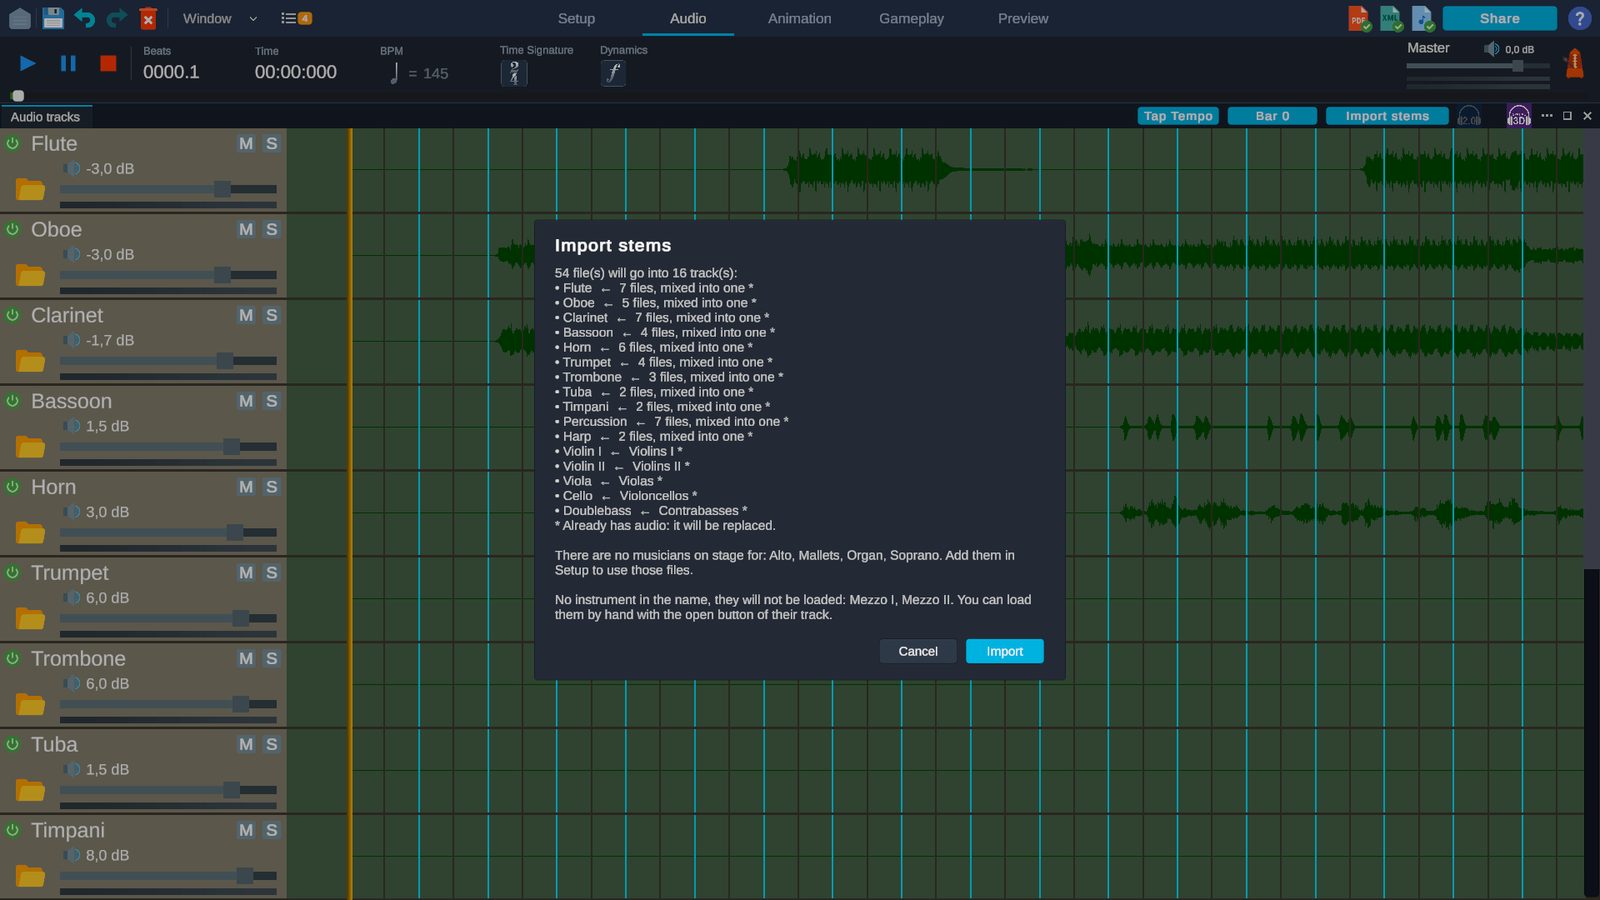Switch to the Gameplay tab
1600x900 pixels.
click(911, 18)
